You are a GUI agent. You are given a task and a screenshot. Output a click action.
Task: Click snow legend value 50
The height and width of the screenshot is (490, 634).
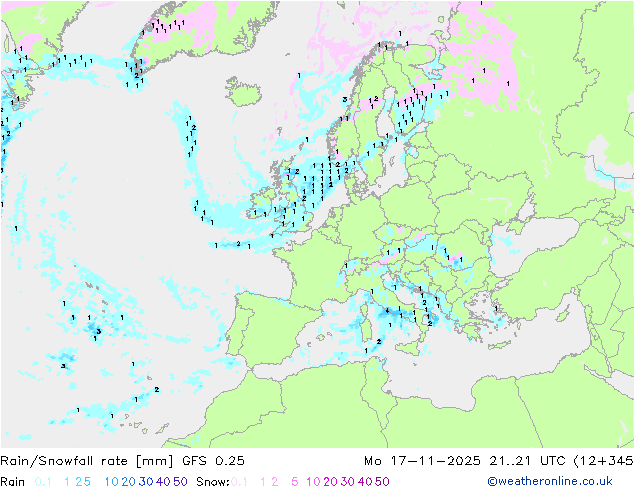[x=382, y=482]
